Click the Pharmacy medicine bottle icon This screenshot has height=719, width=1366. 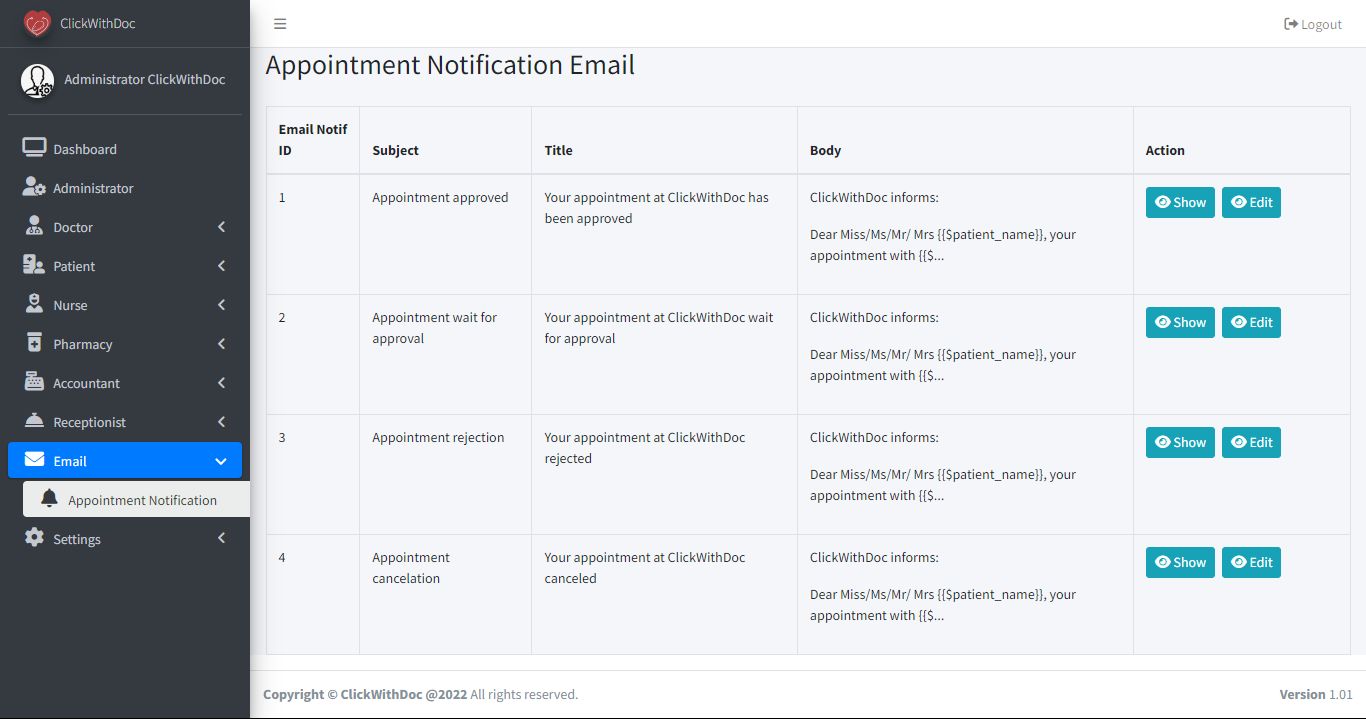click(x=34, y=343)
